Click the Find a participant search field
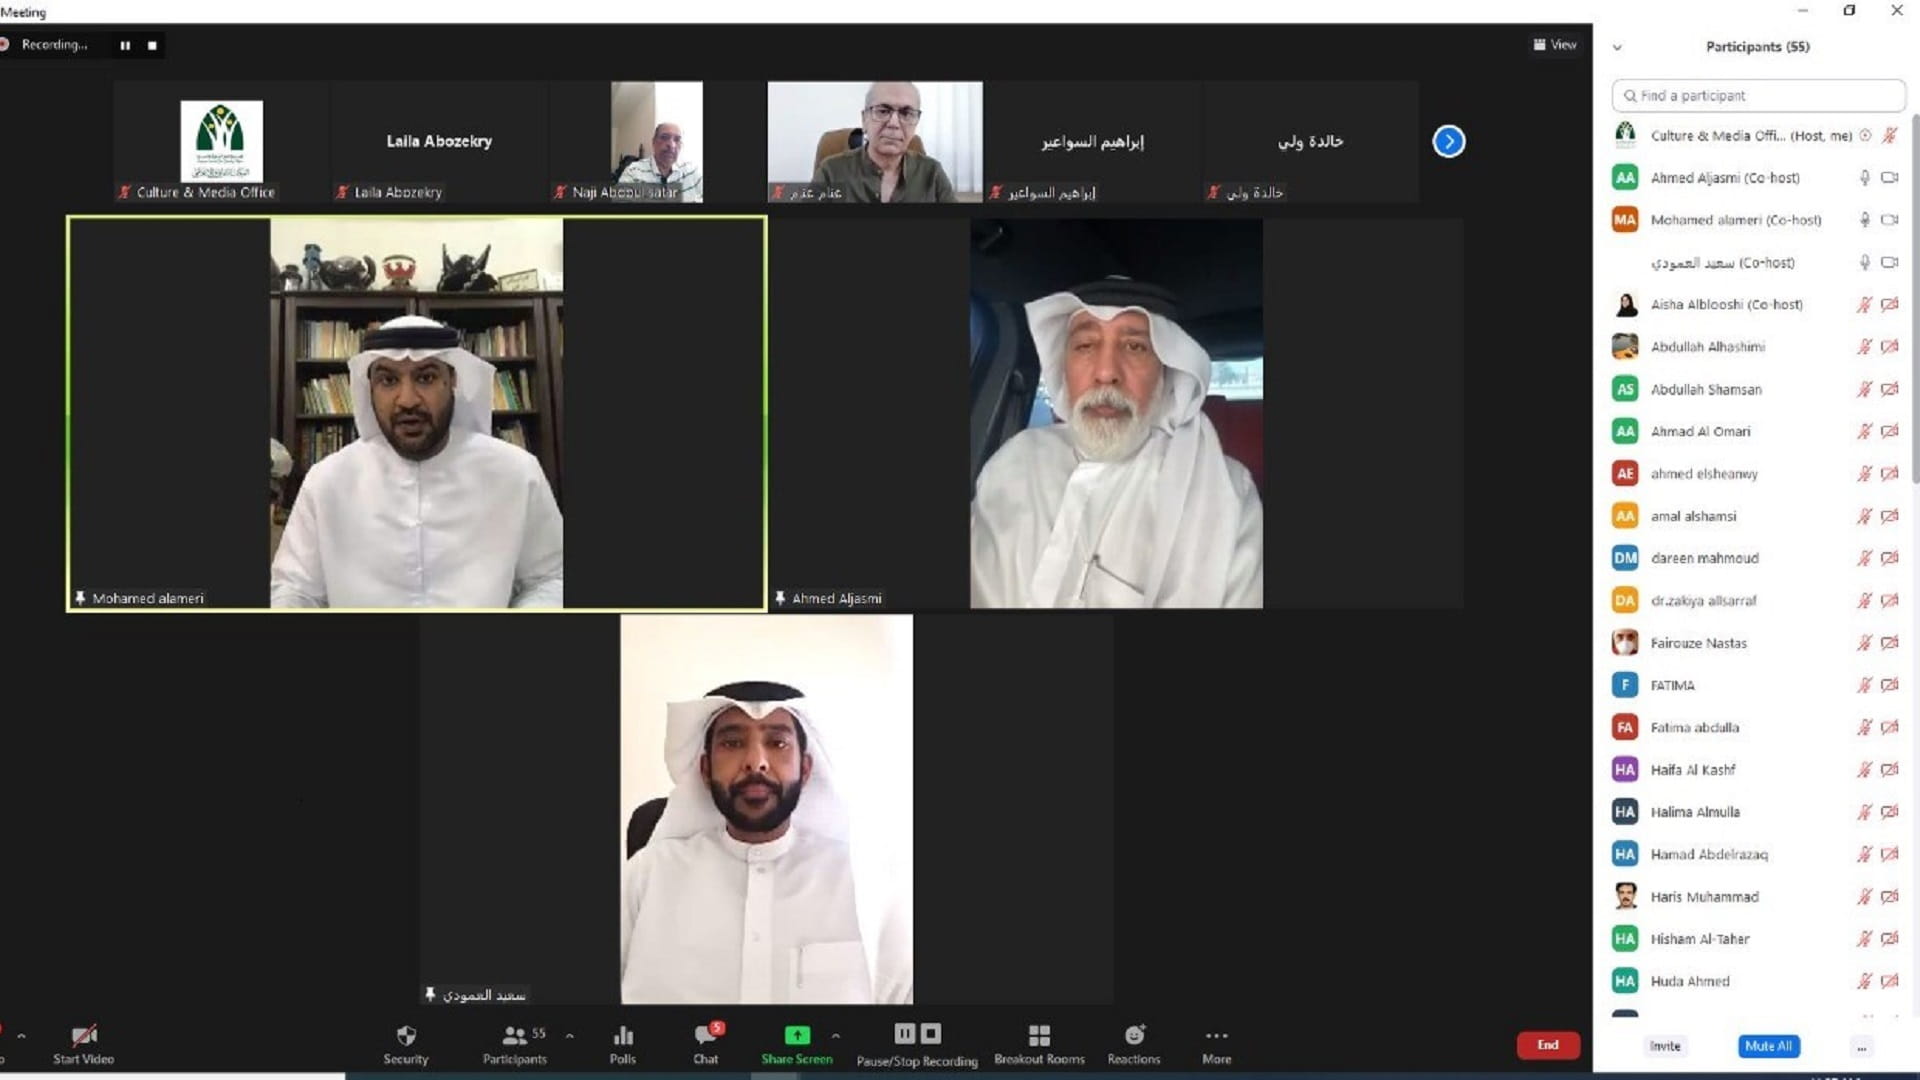 [x=1758, y=95]
